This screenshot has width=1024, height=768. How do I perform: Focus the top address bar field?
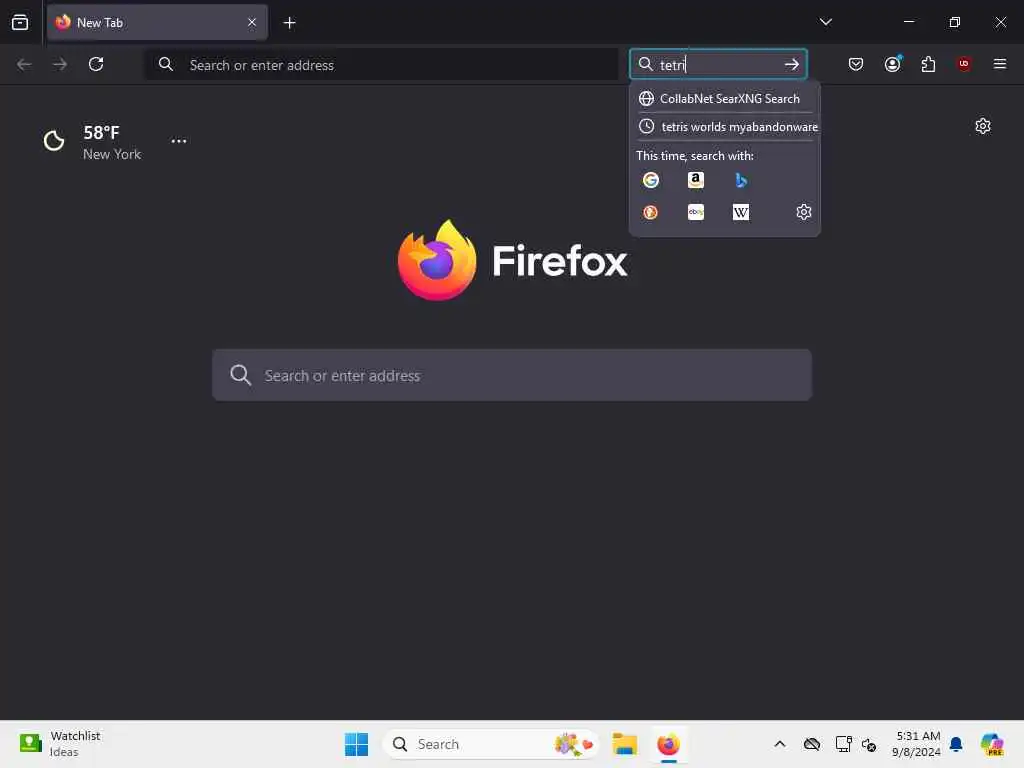pos(381,65)
